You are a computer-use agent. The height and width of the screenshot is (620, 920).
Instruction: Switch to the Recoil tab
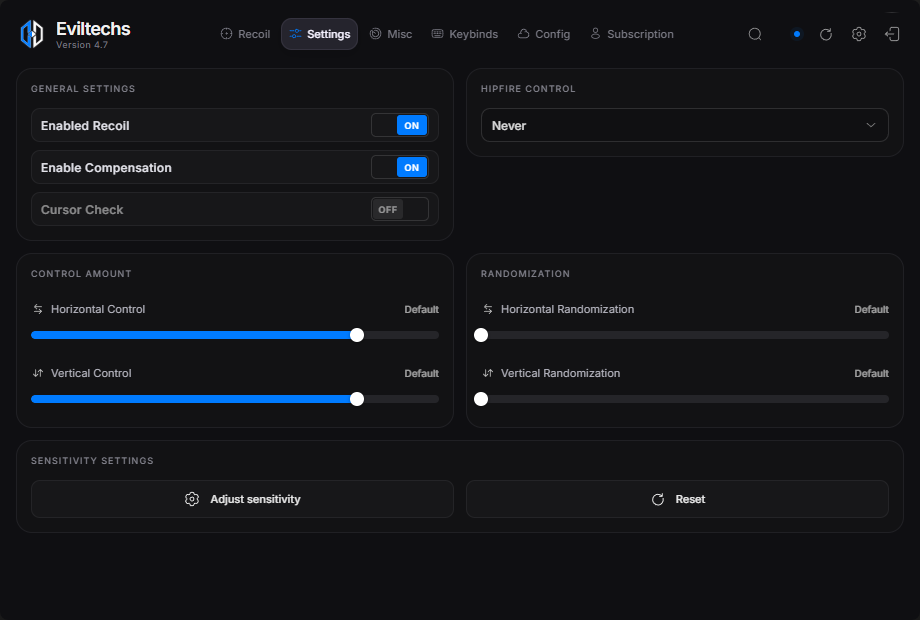coord(245,34)
